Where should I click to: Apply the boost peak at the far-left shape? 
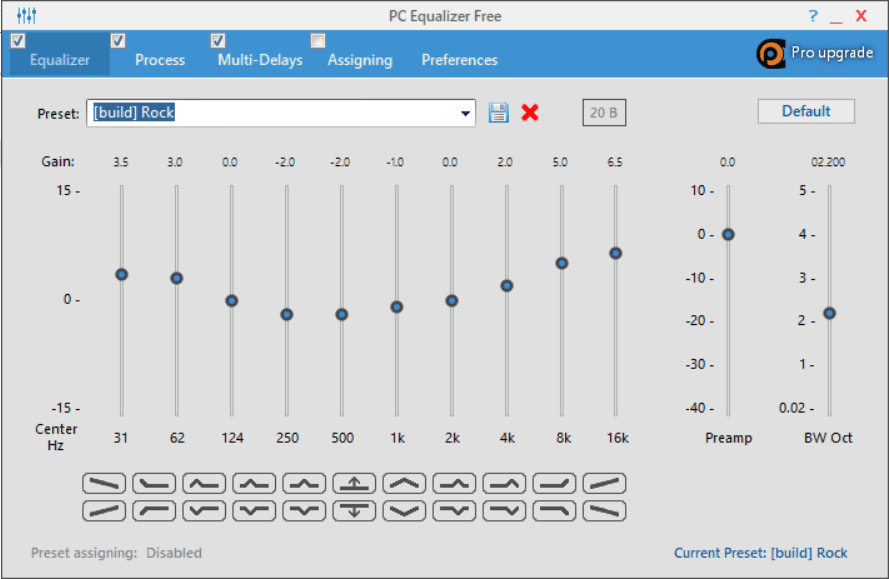[204, 484]
